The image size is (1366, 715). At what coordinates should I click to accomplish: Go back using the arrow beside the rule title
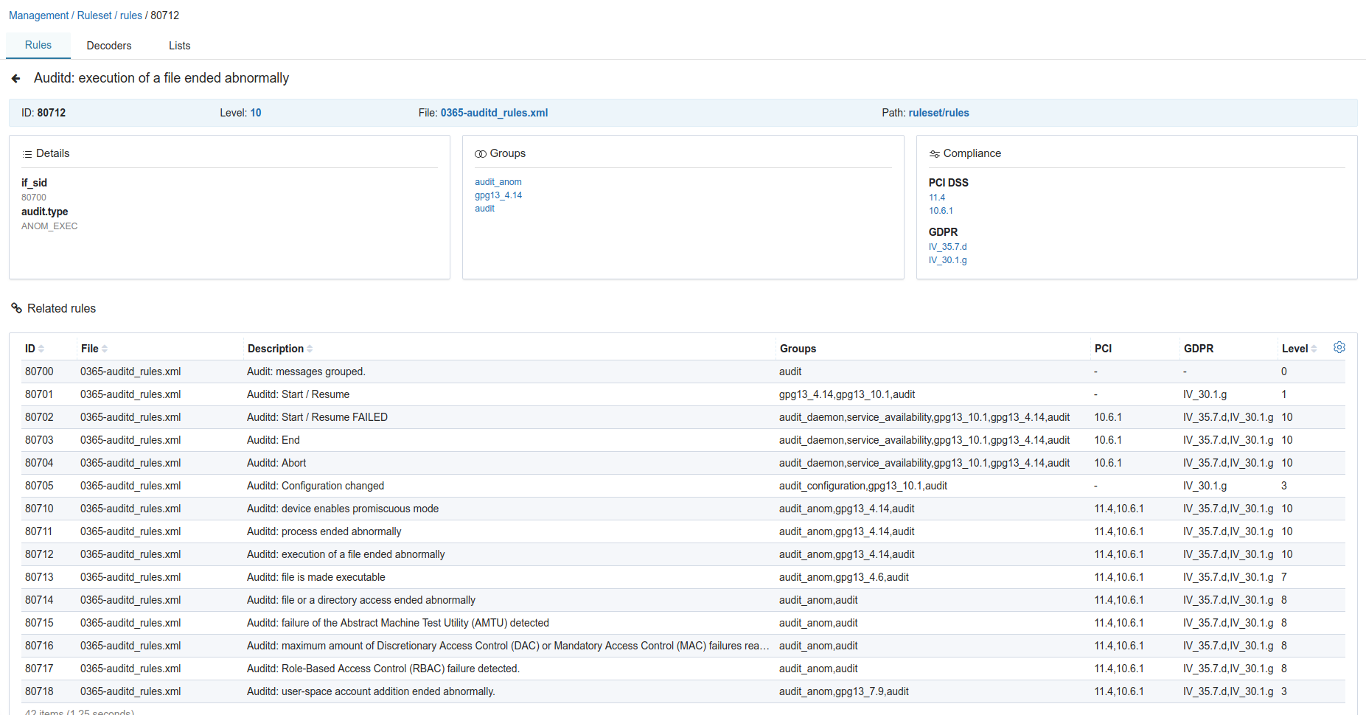click(16, 78)
